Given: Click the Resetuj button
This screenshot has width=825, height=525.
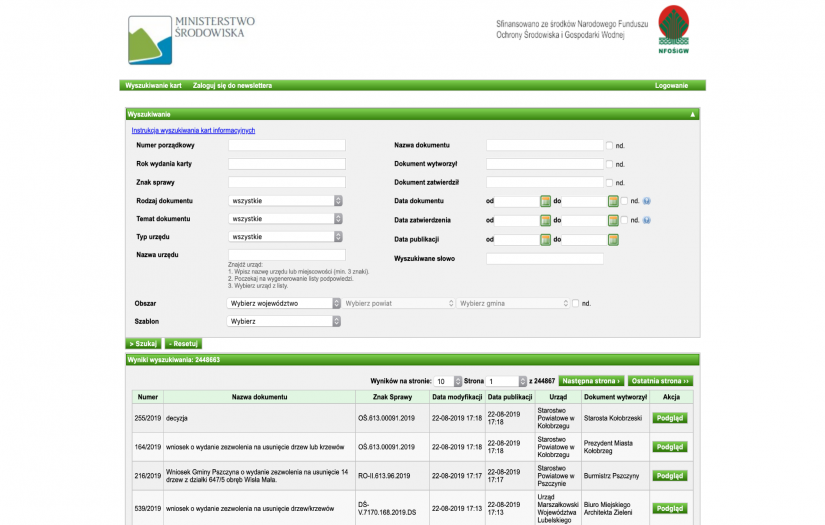Looking at the screenshot, I should [183, 344].
